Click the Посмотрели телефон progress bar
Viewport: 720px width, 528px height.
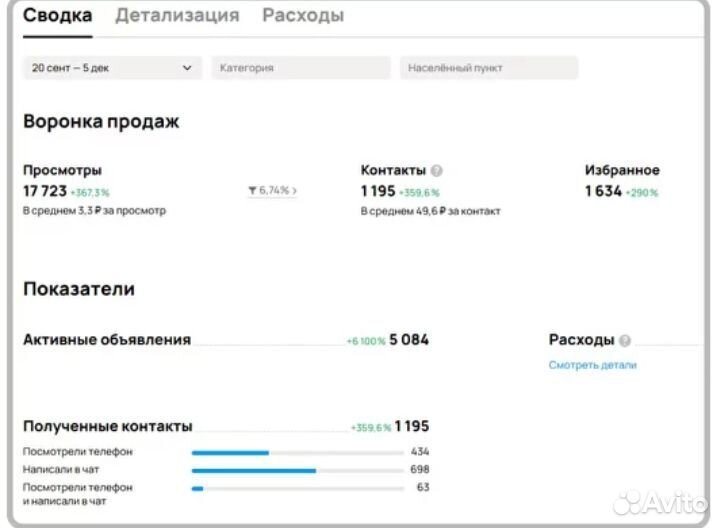click(x=298, y=453)
